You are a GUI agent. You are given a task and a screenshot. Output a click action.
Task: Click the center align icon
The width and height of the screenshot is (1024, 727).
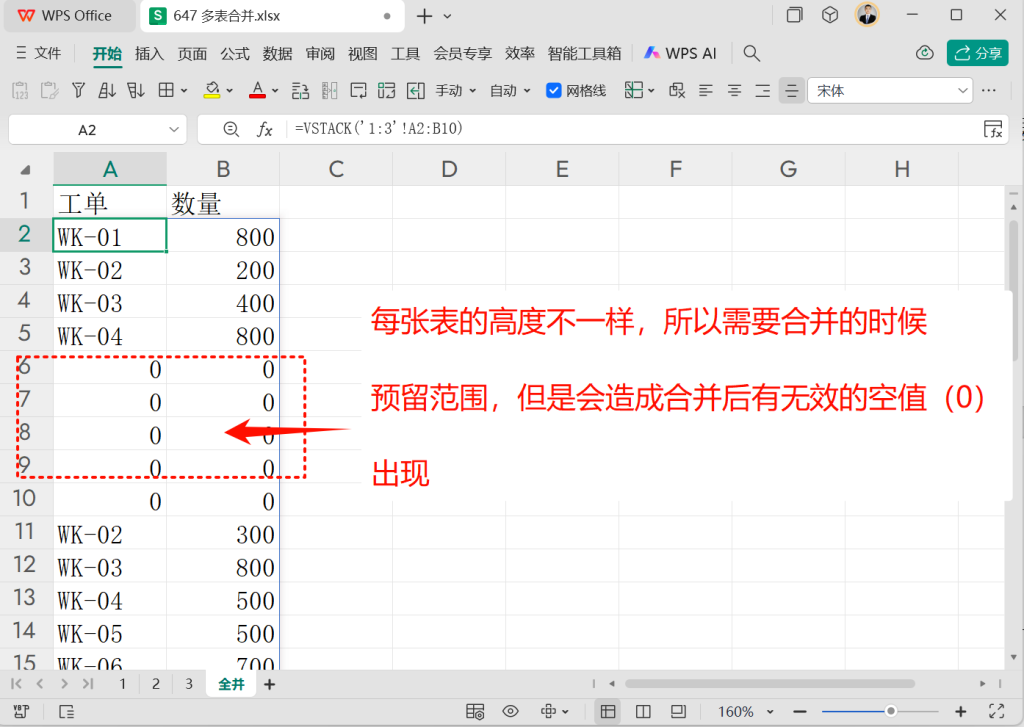pyautogui.click(x=735, y=90)
